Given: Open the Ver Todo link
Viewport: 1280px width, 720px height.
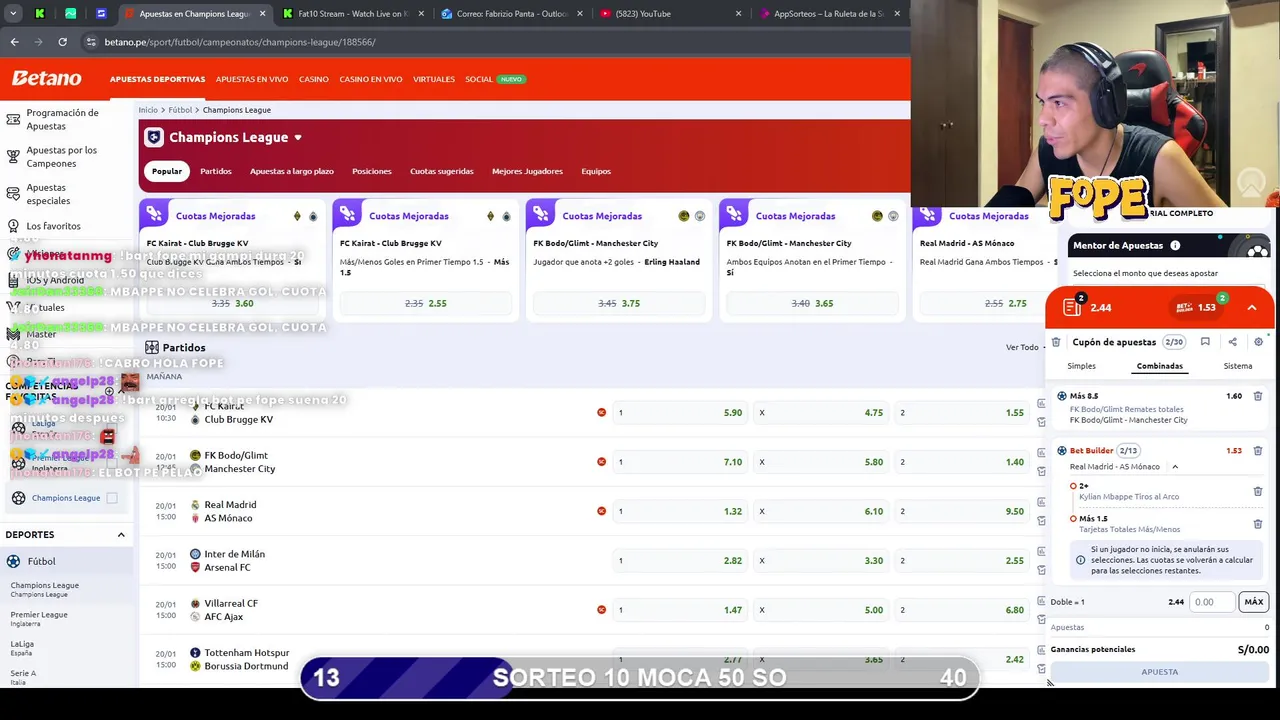Looking at the screenshot, I should click(x=1022, y=347).
